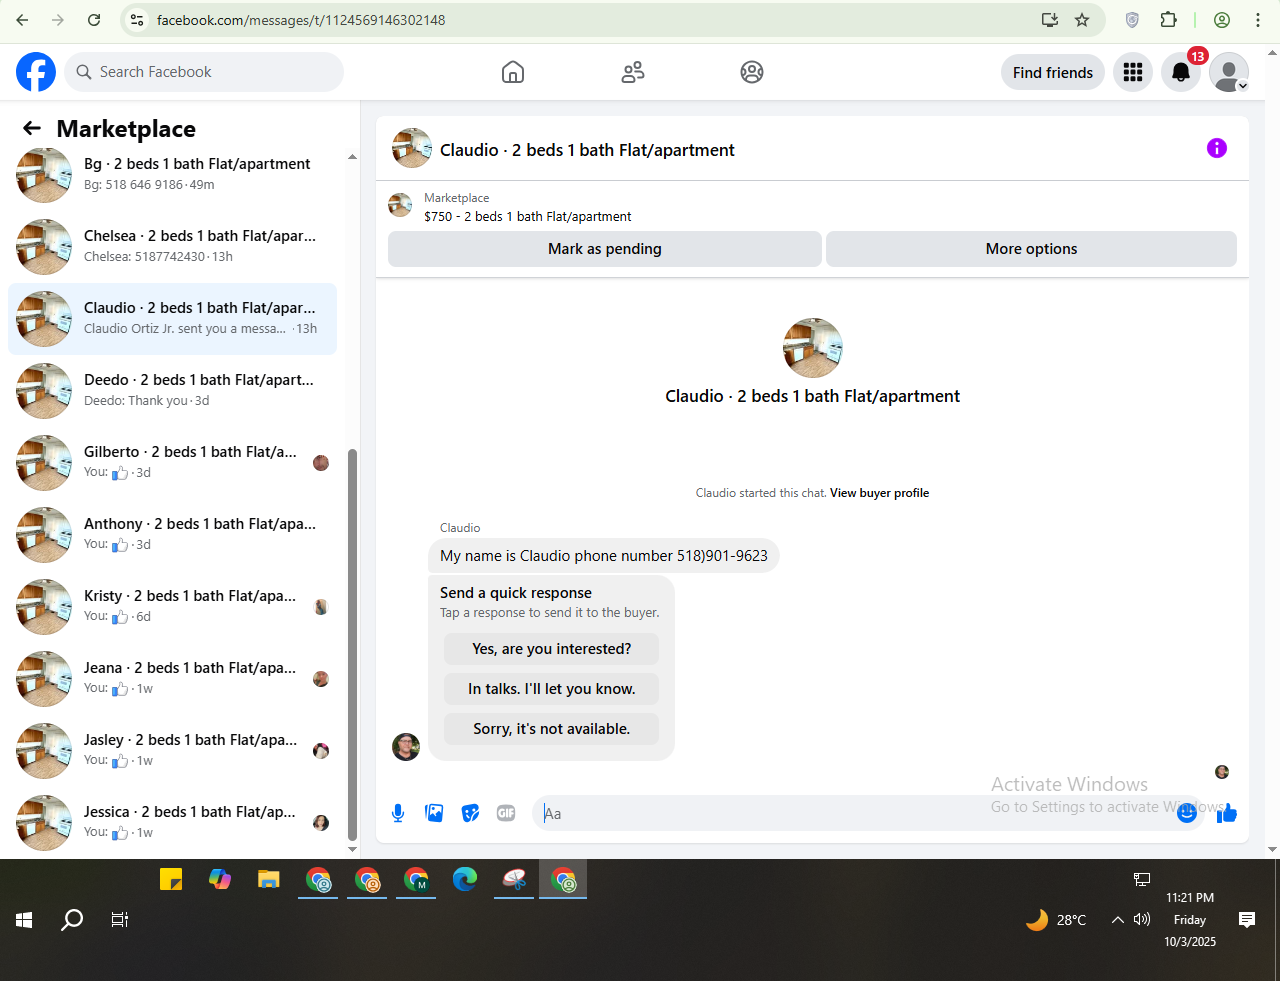The height and width of the screenshot is (981, 1280).
Task: Open the Friends icon in top navigation
Action: (x=633, y=72)
